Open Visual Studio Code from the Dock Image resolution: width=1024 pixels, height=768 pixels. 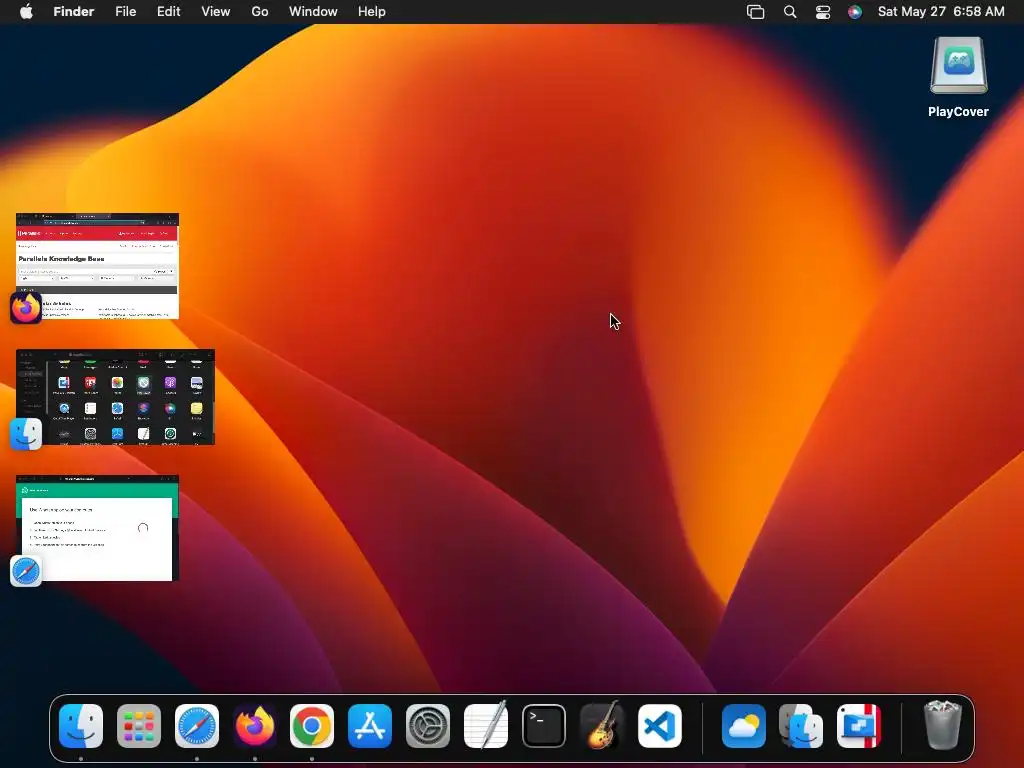coord(660,726)
